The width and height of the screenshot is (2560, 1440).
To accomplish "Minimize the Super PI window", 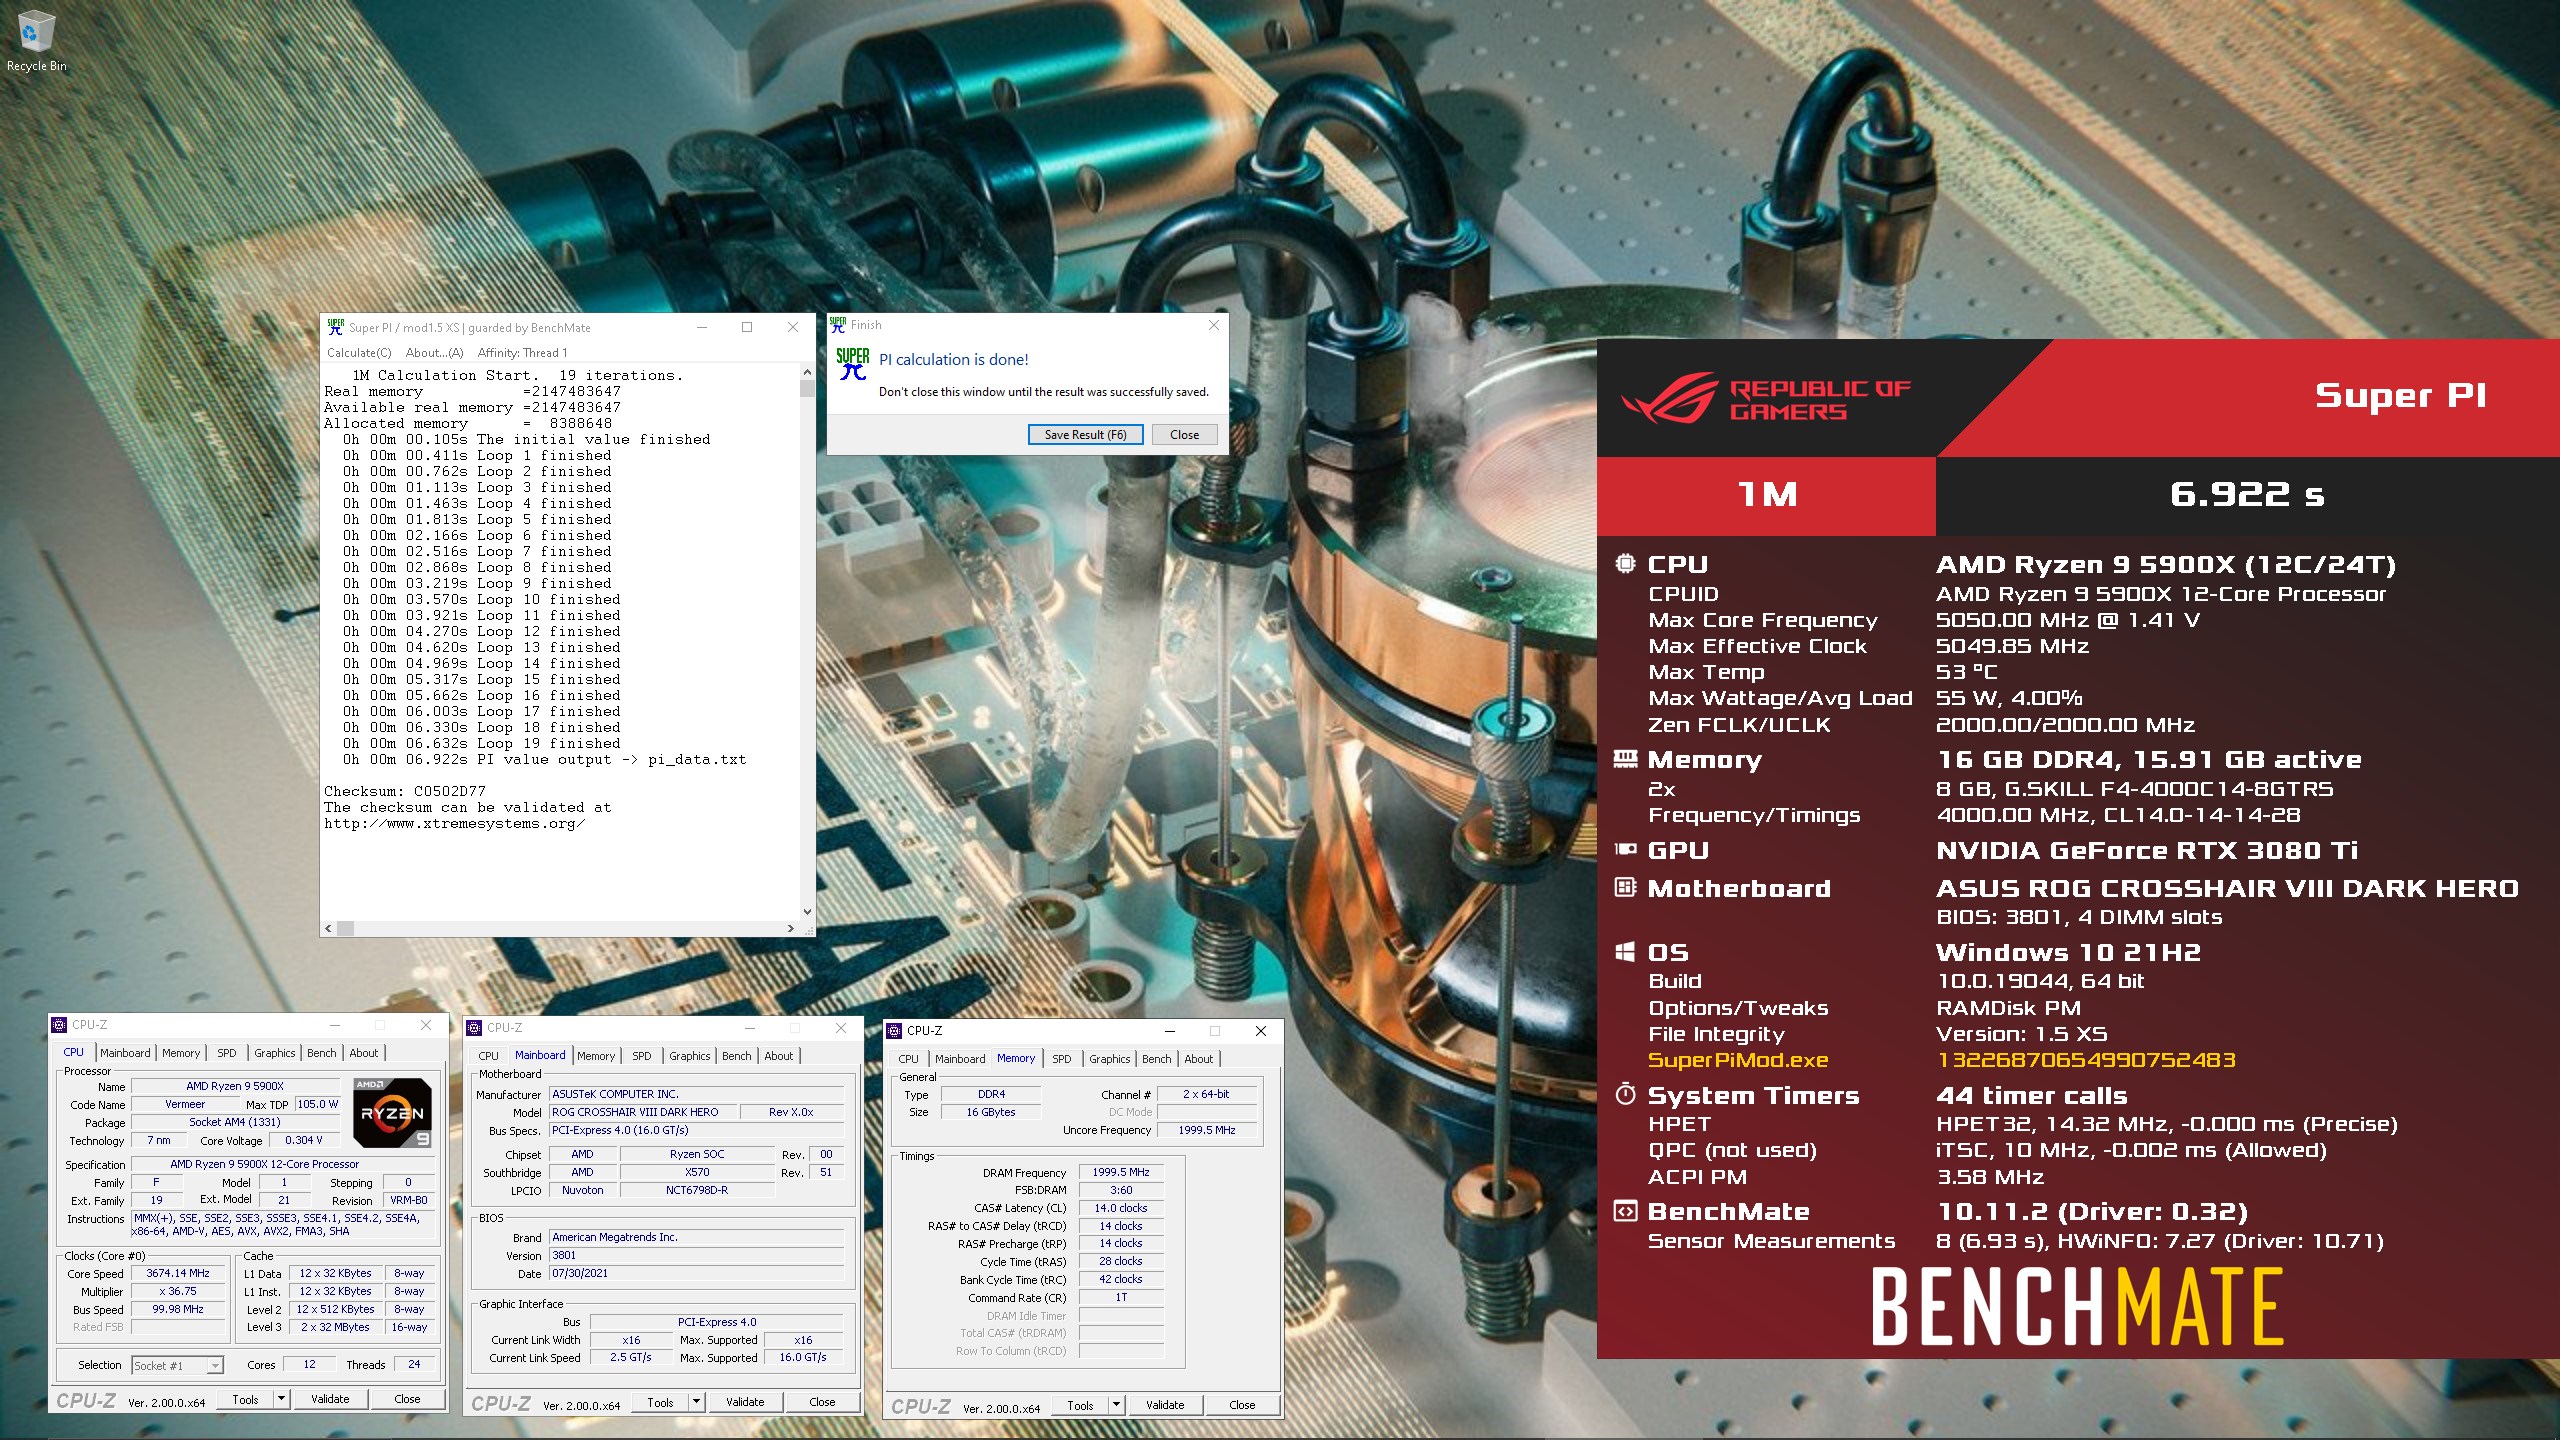I will tap(702, 327).
